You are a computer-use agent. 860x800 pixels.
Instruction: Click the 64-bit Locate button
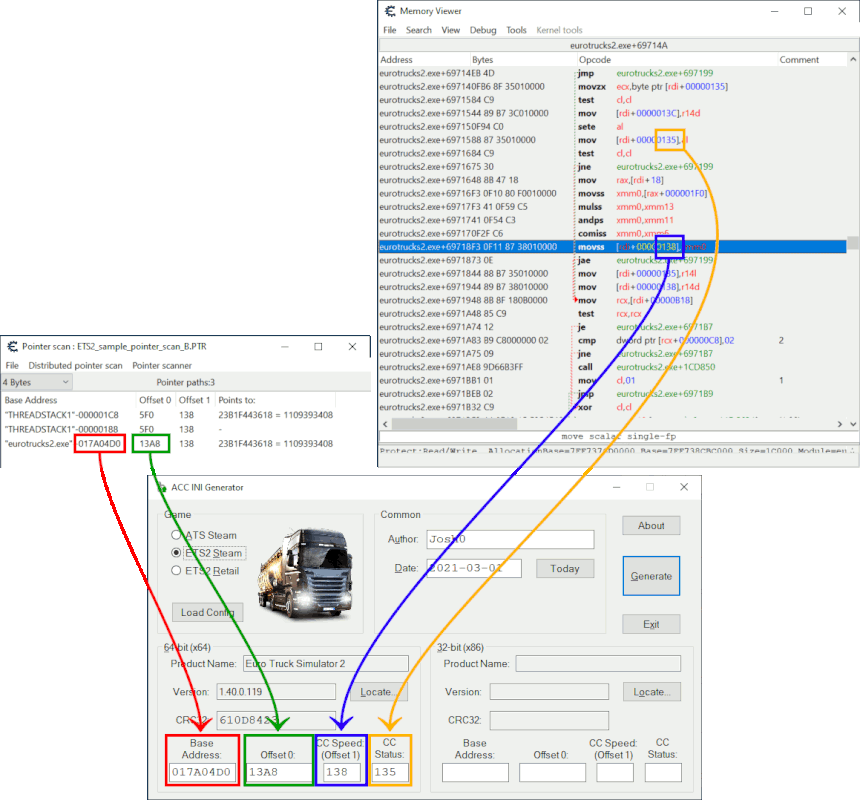click(378, 692)
